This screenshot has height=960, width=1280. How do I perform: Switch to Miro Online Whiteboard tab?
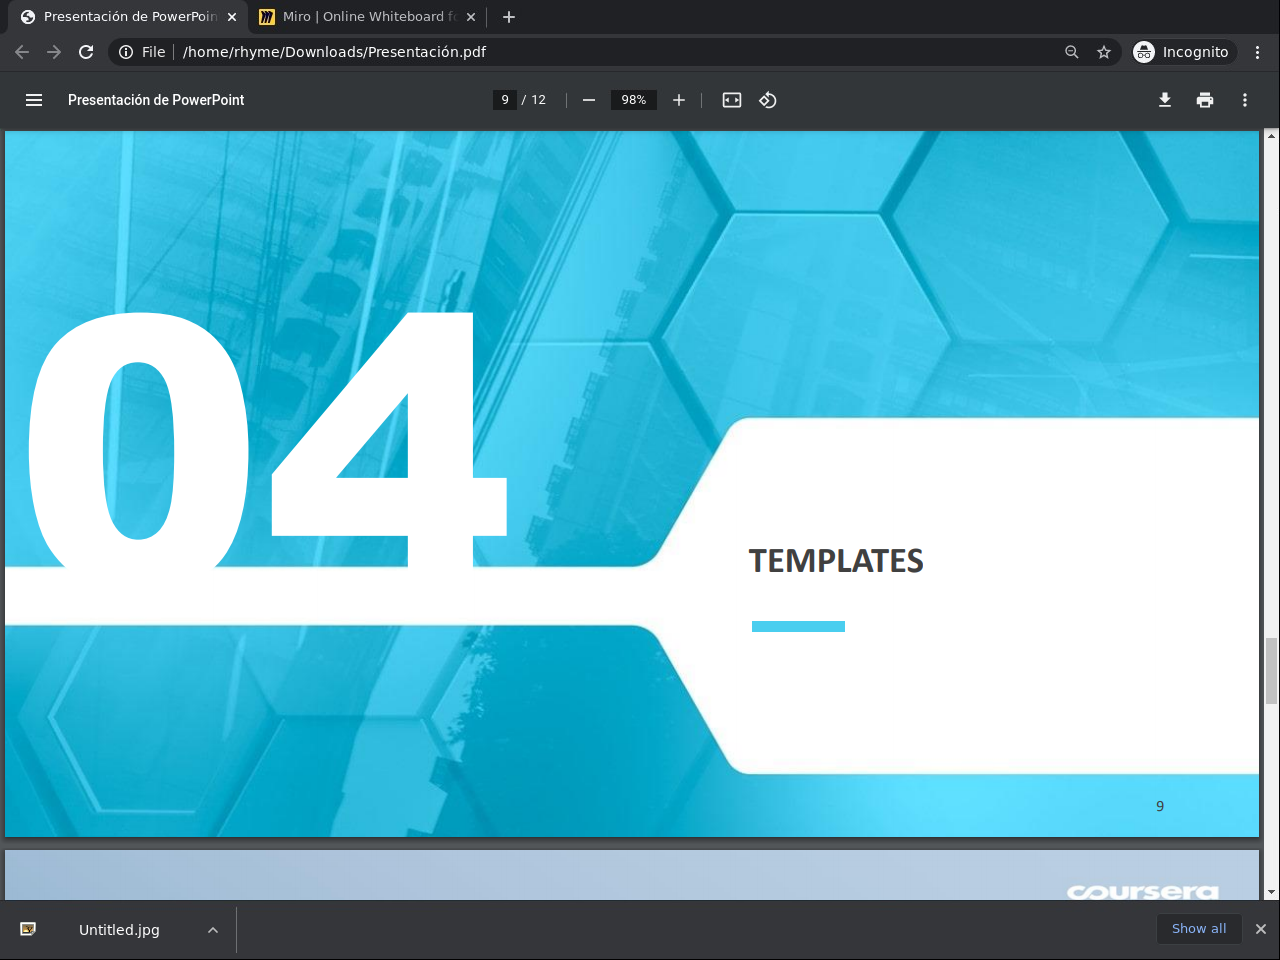pyautogui.click(x=368, y=17)
